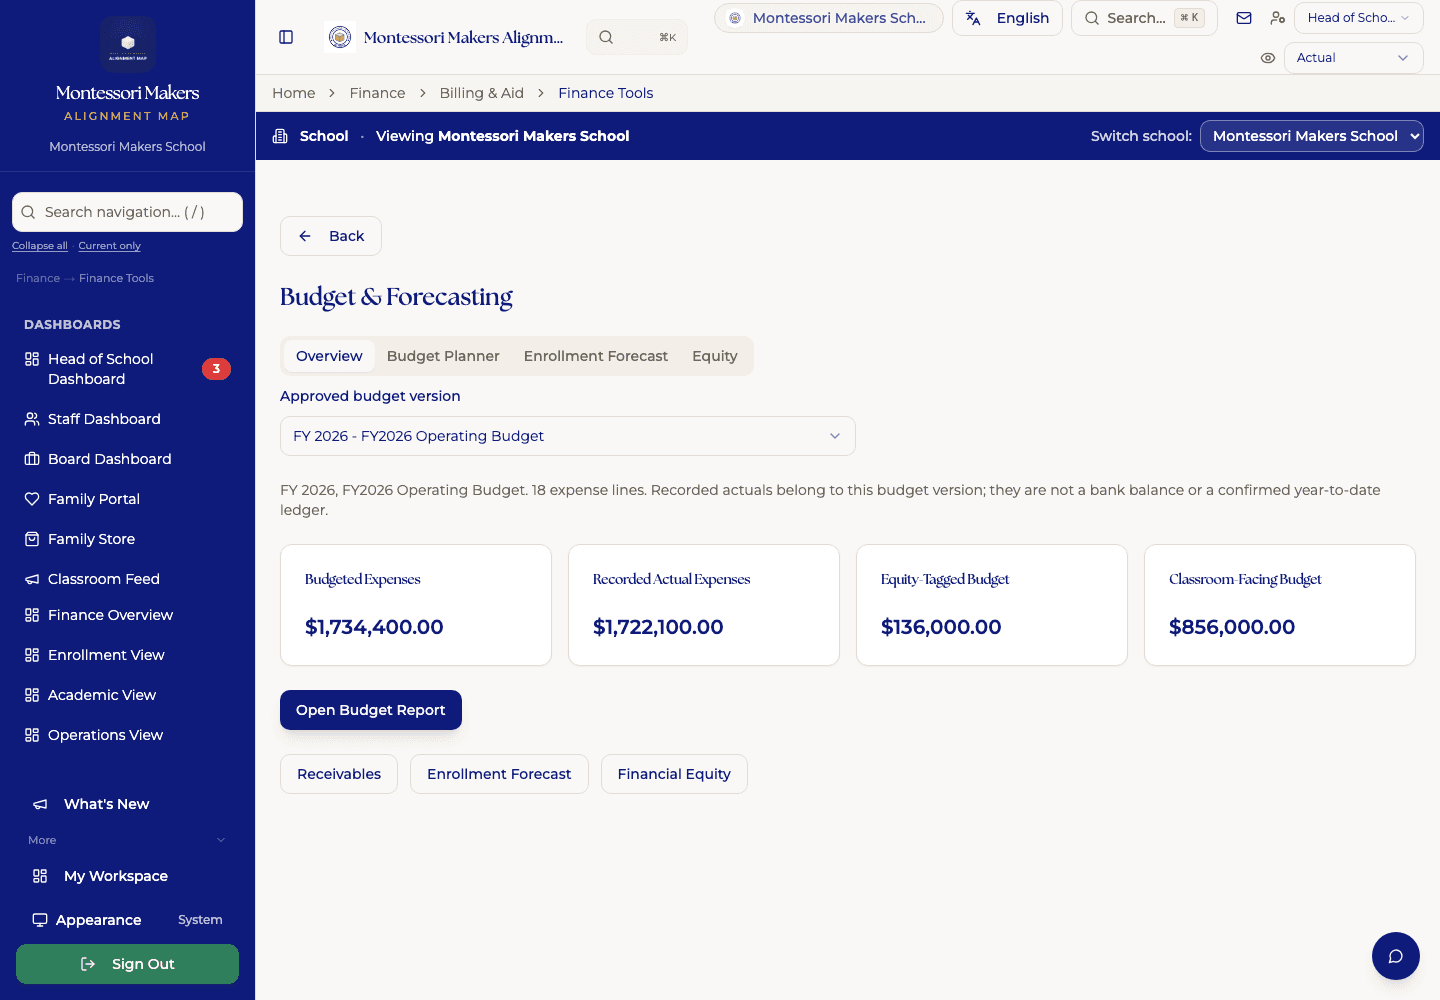The image size is (1440, 1000).
Task: Click the Family Store bag icon
Action: tap(32, 539)
